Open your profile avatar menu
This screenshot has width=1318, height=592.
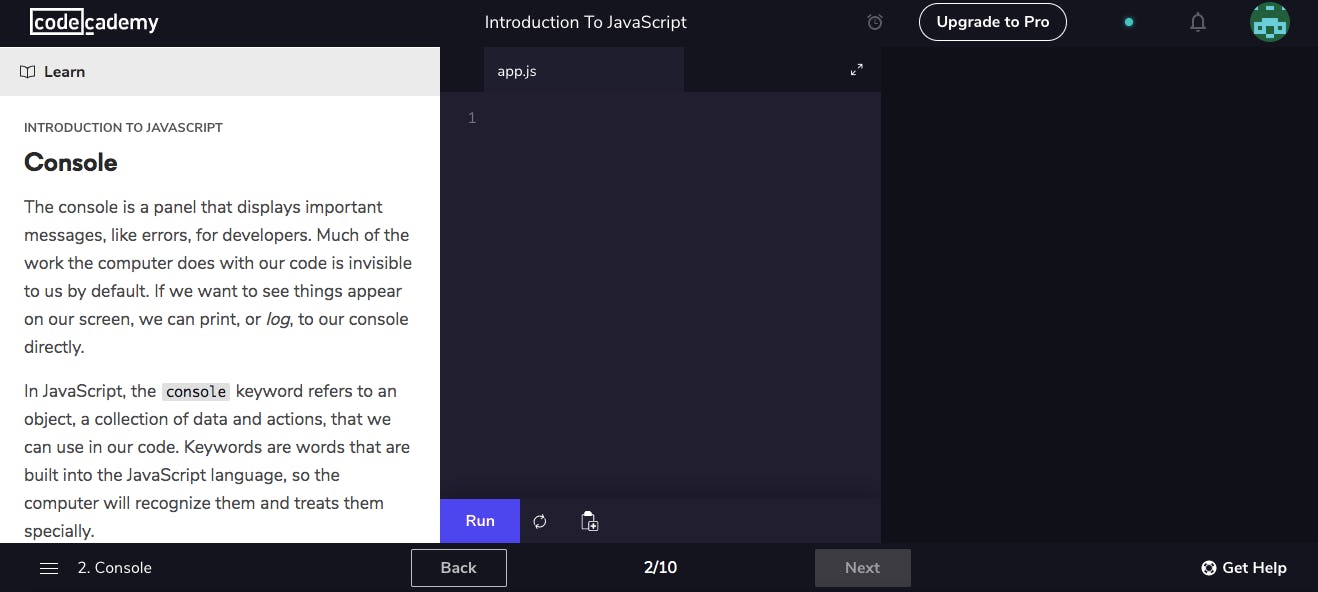(x=1270, y=21)
